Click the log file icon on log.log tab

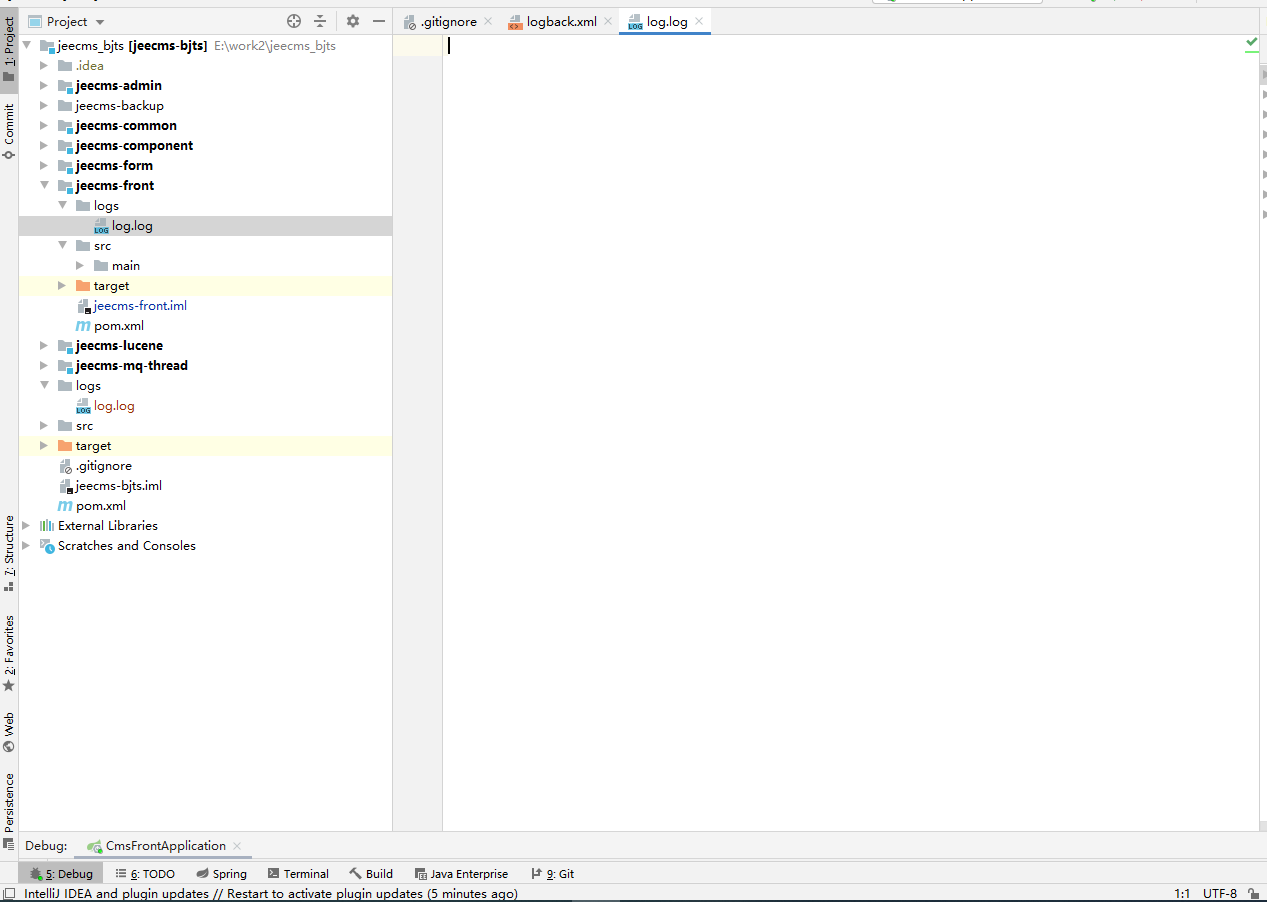(635, 22)
